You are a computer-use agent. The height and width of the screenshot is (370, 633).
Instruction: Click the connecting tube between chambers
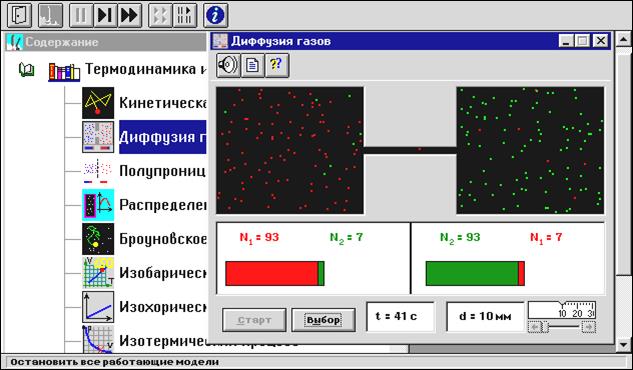(410, 150)
